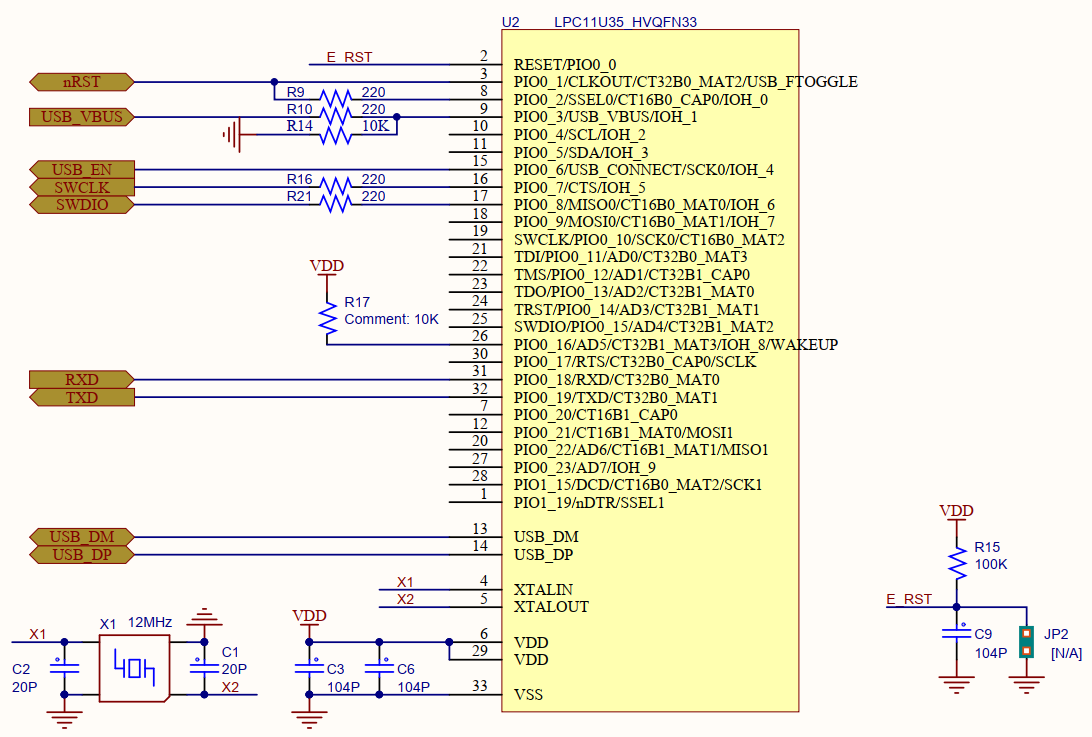The height and width of the screenshot is (737, 1092).
Task: Select the TRST/PIO0_14/AD3/CT32B1_MAT1 pin name
Action: point(637,309)
